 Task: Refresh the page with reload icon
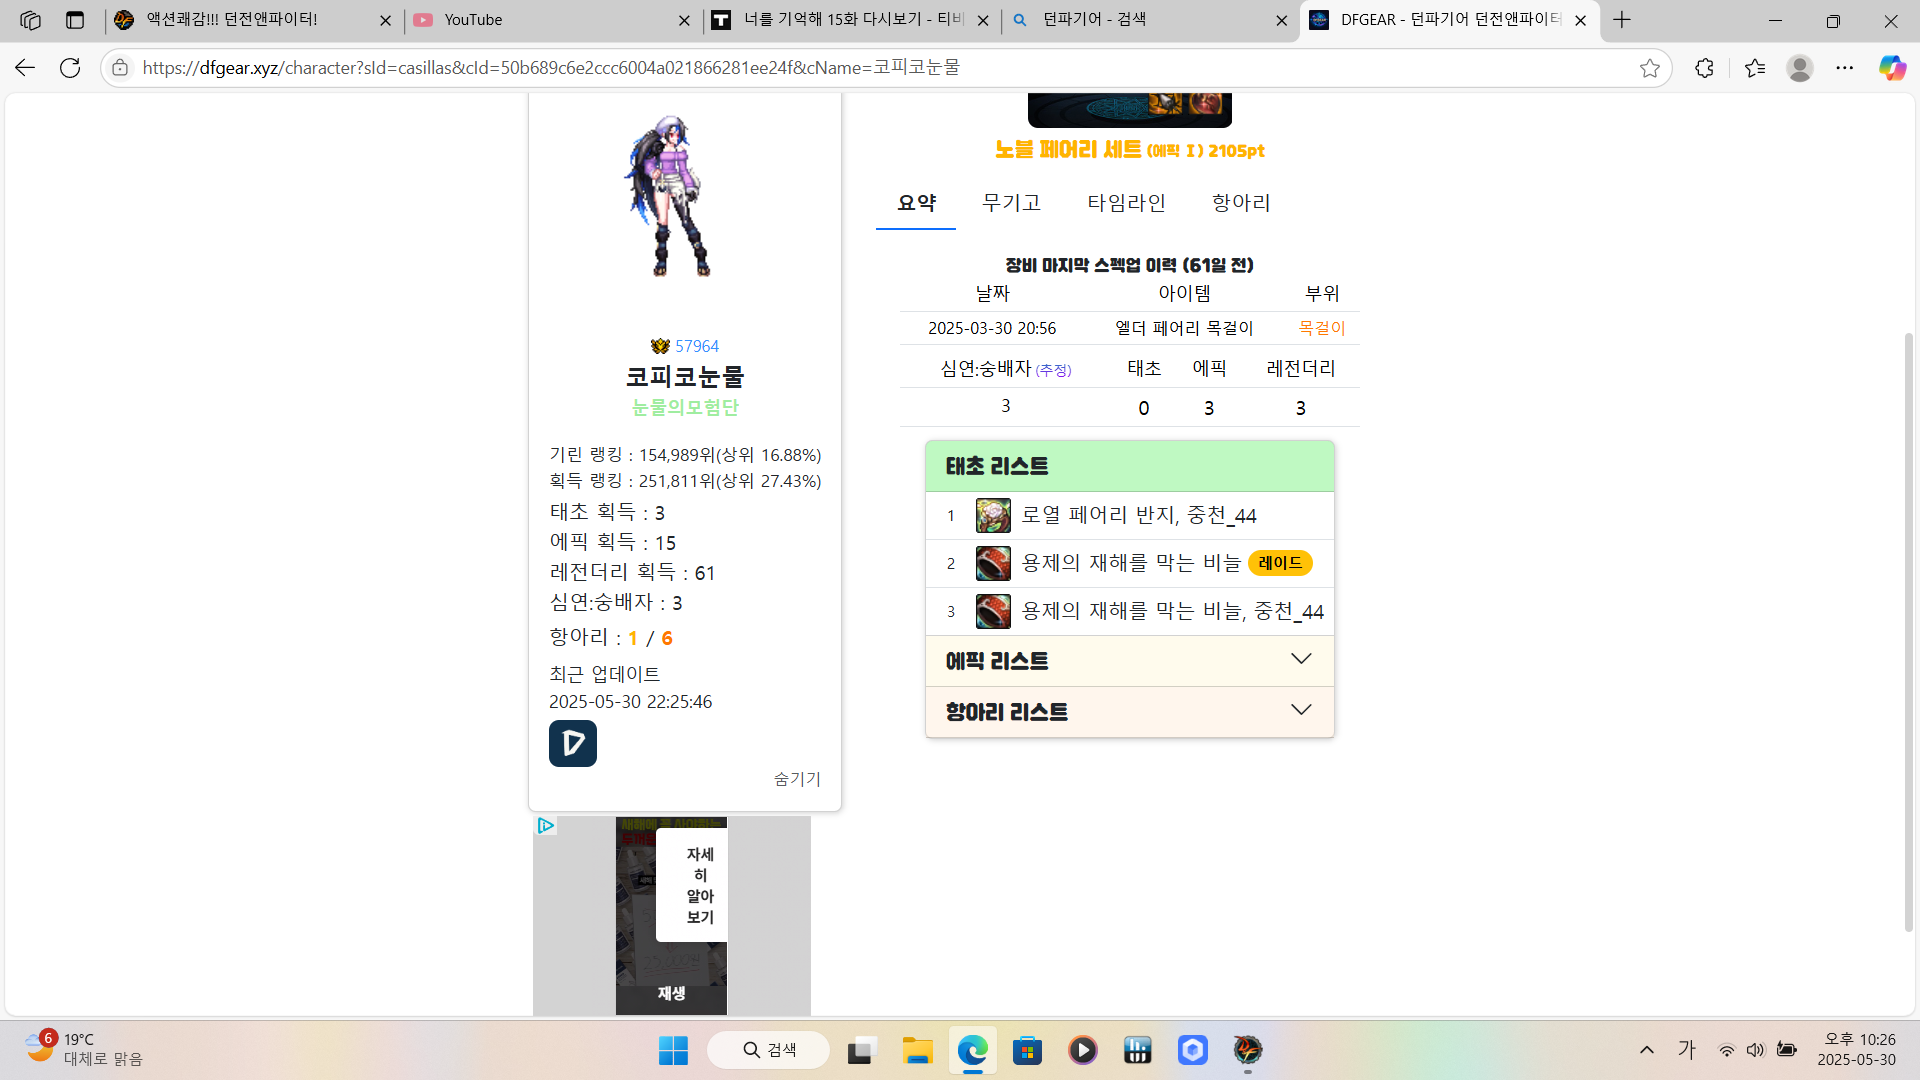[70, 68]
